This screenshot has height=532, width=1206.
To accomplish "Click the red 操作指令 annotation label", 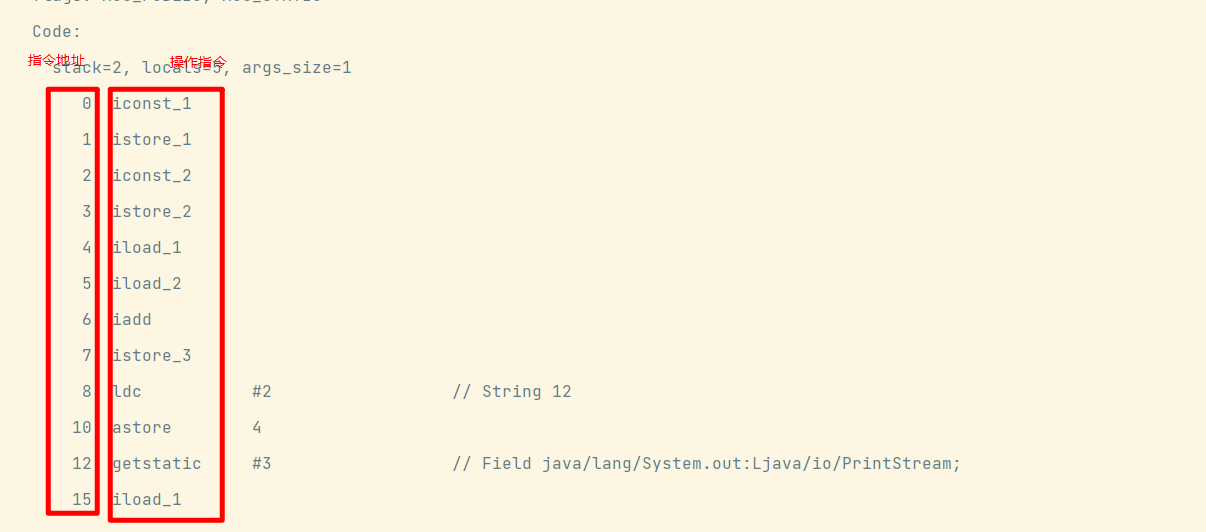I will pyautogui.click(x=198, y=62).
